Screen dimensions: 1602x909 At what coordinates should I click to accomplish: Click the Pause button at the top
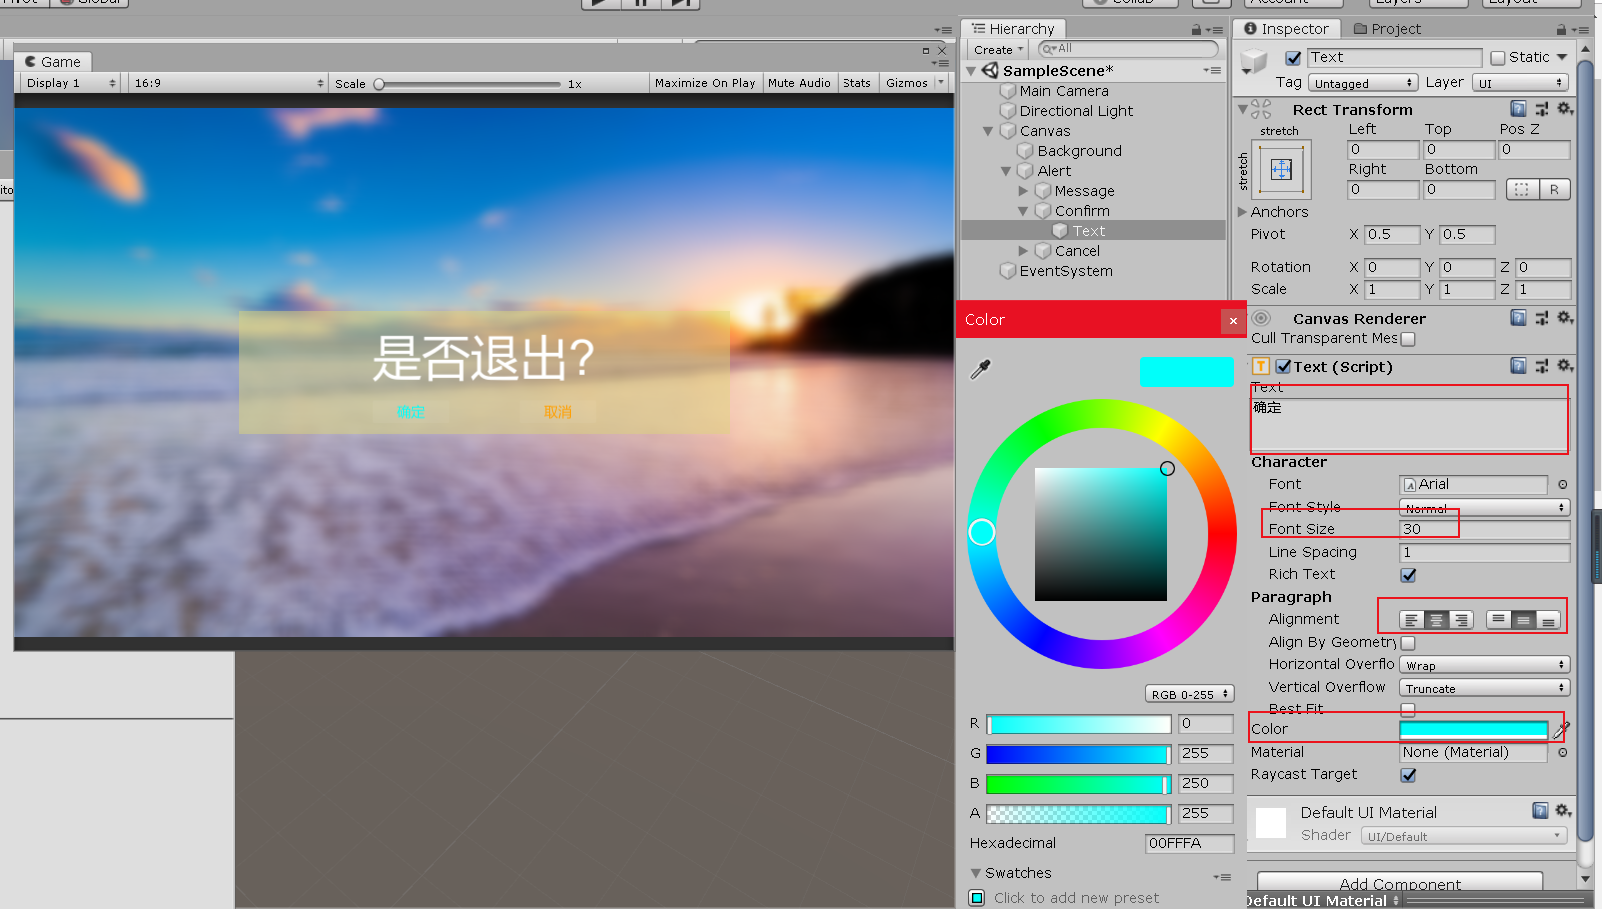pyautogui.click(x=641, y=4)
